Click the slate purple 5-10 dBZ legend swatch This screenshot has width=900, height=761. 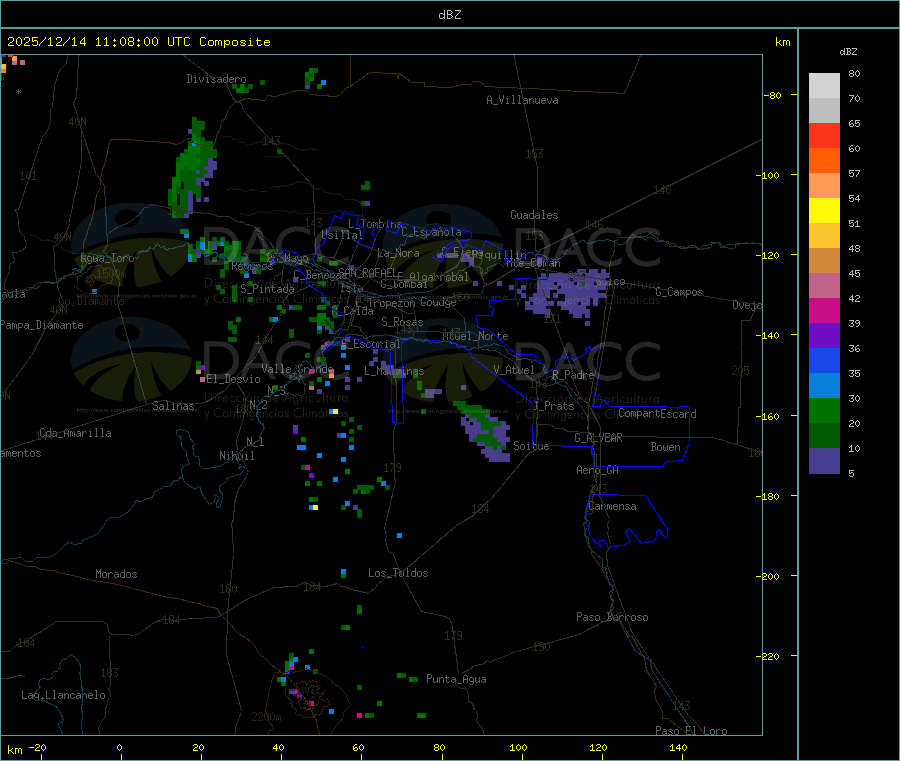click(824, 460)
